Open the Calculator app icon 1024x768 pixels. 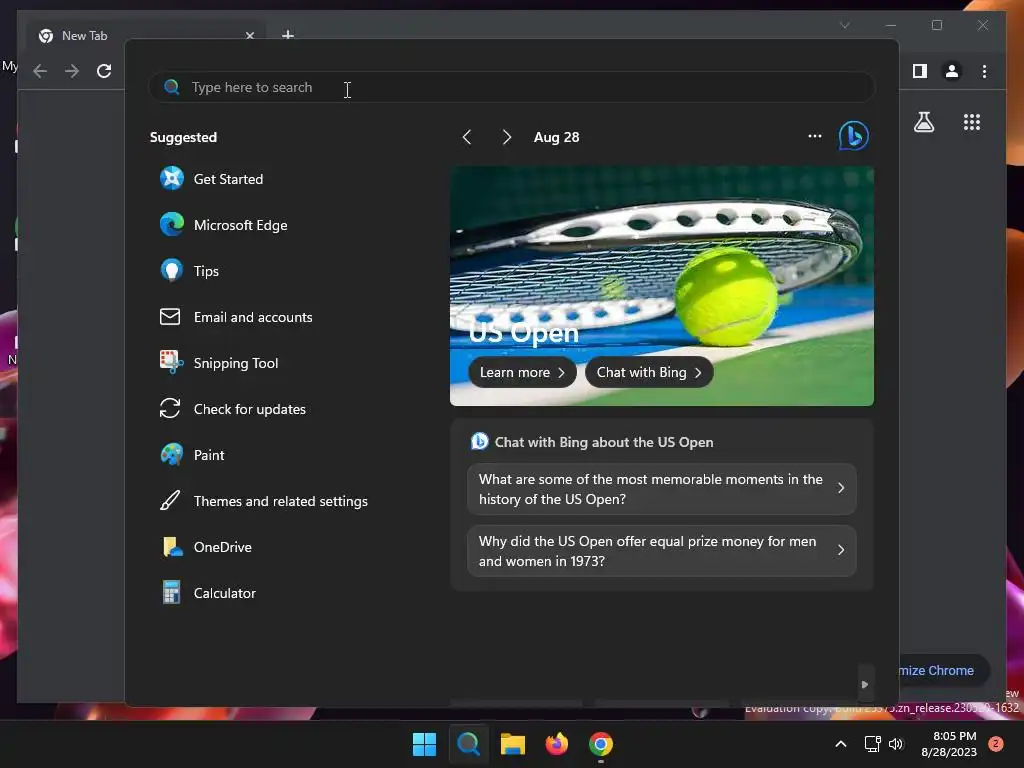click(x=171, y=593)
